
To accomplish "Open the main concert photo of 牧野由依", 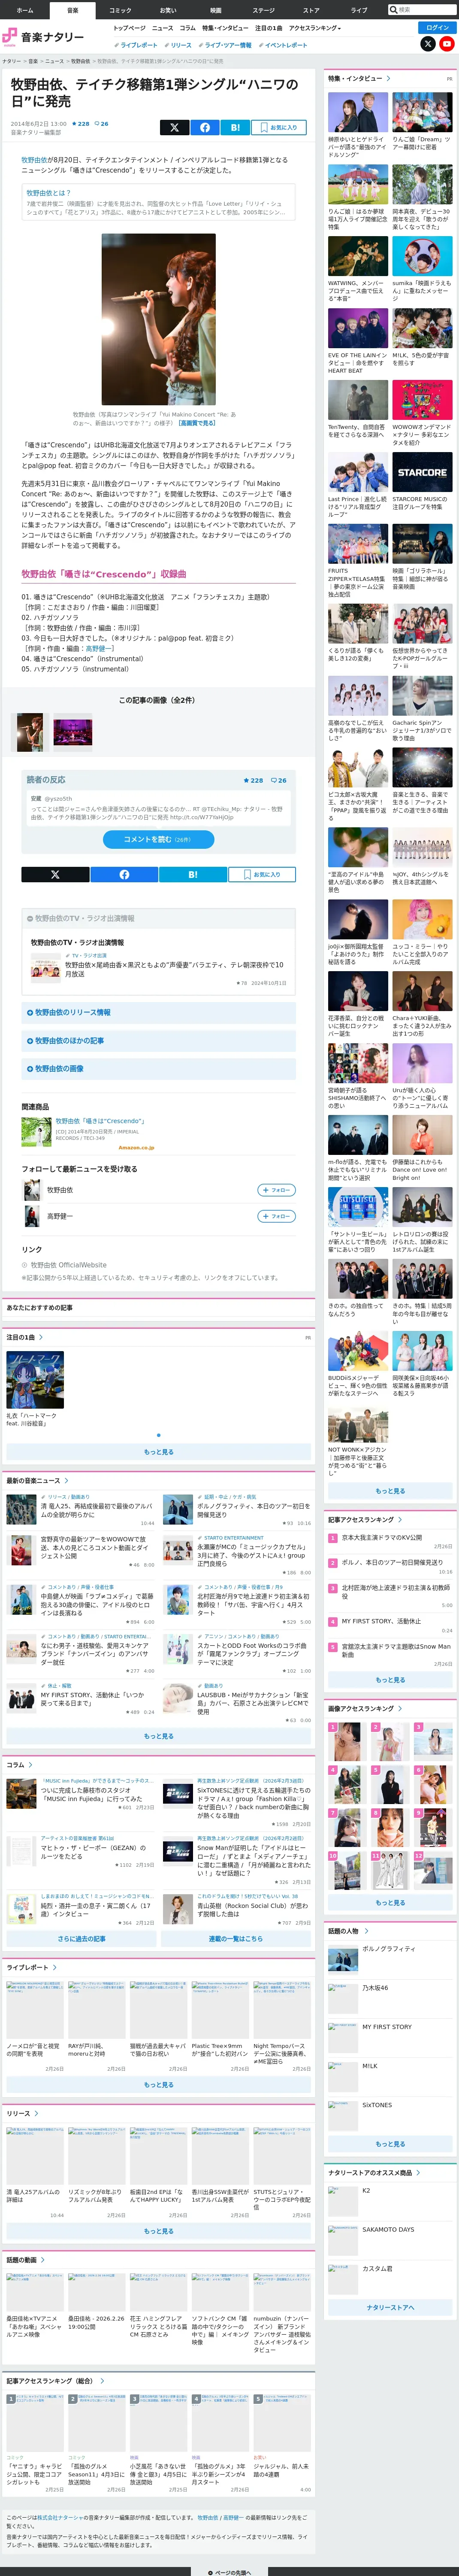I will (x=158, y=320).
